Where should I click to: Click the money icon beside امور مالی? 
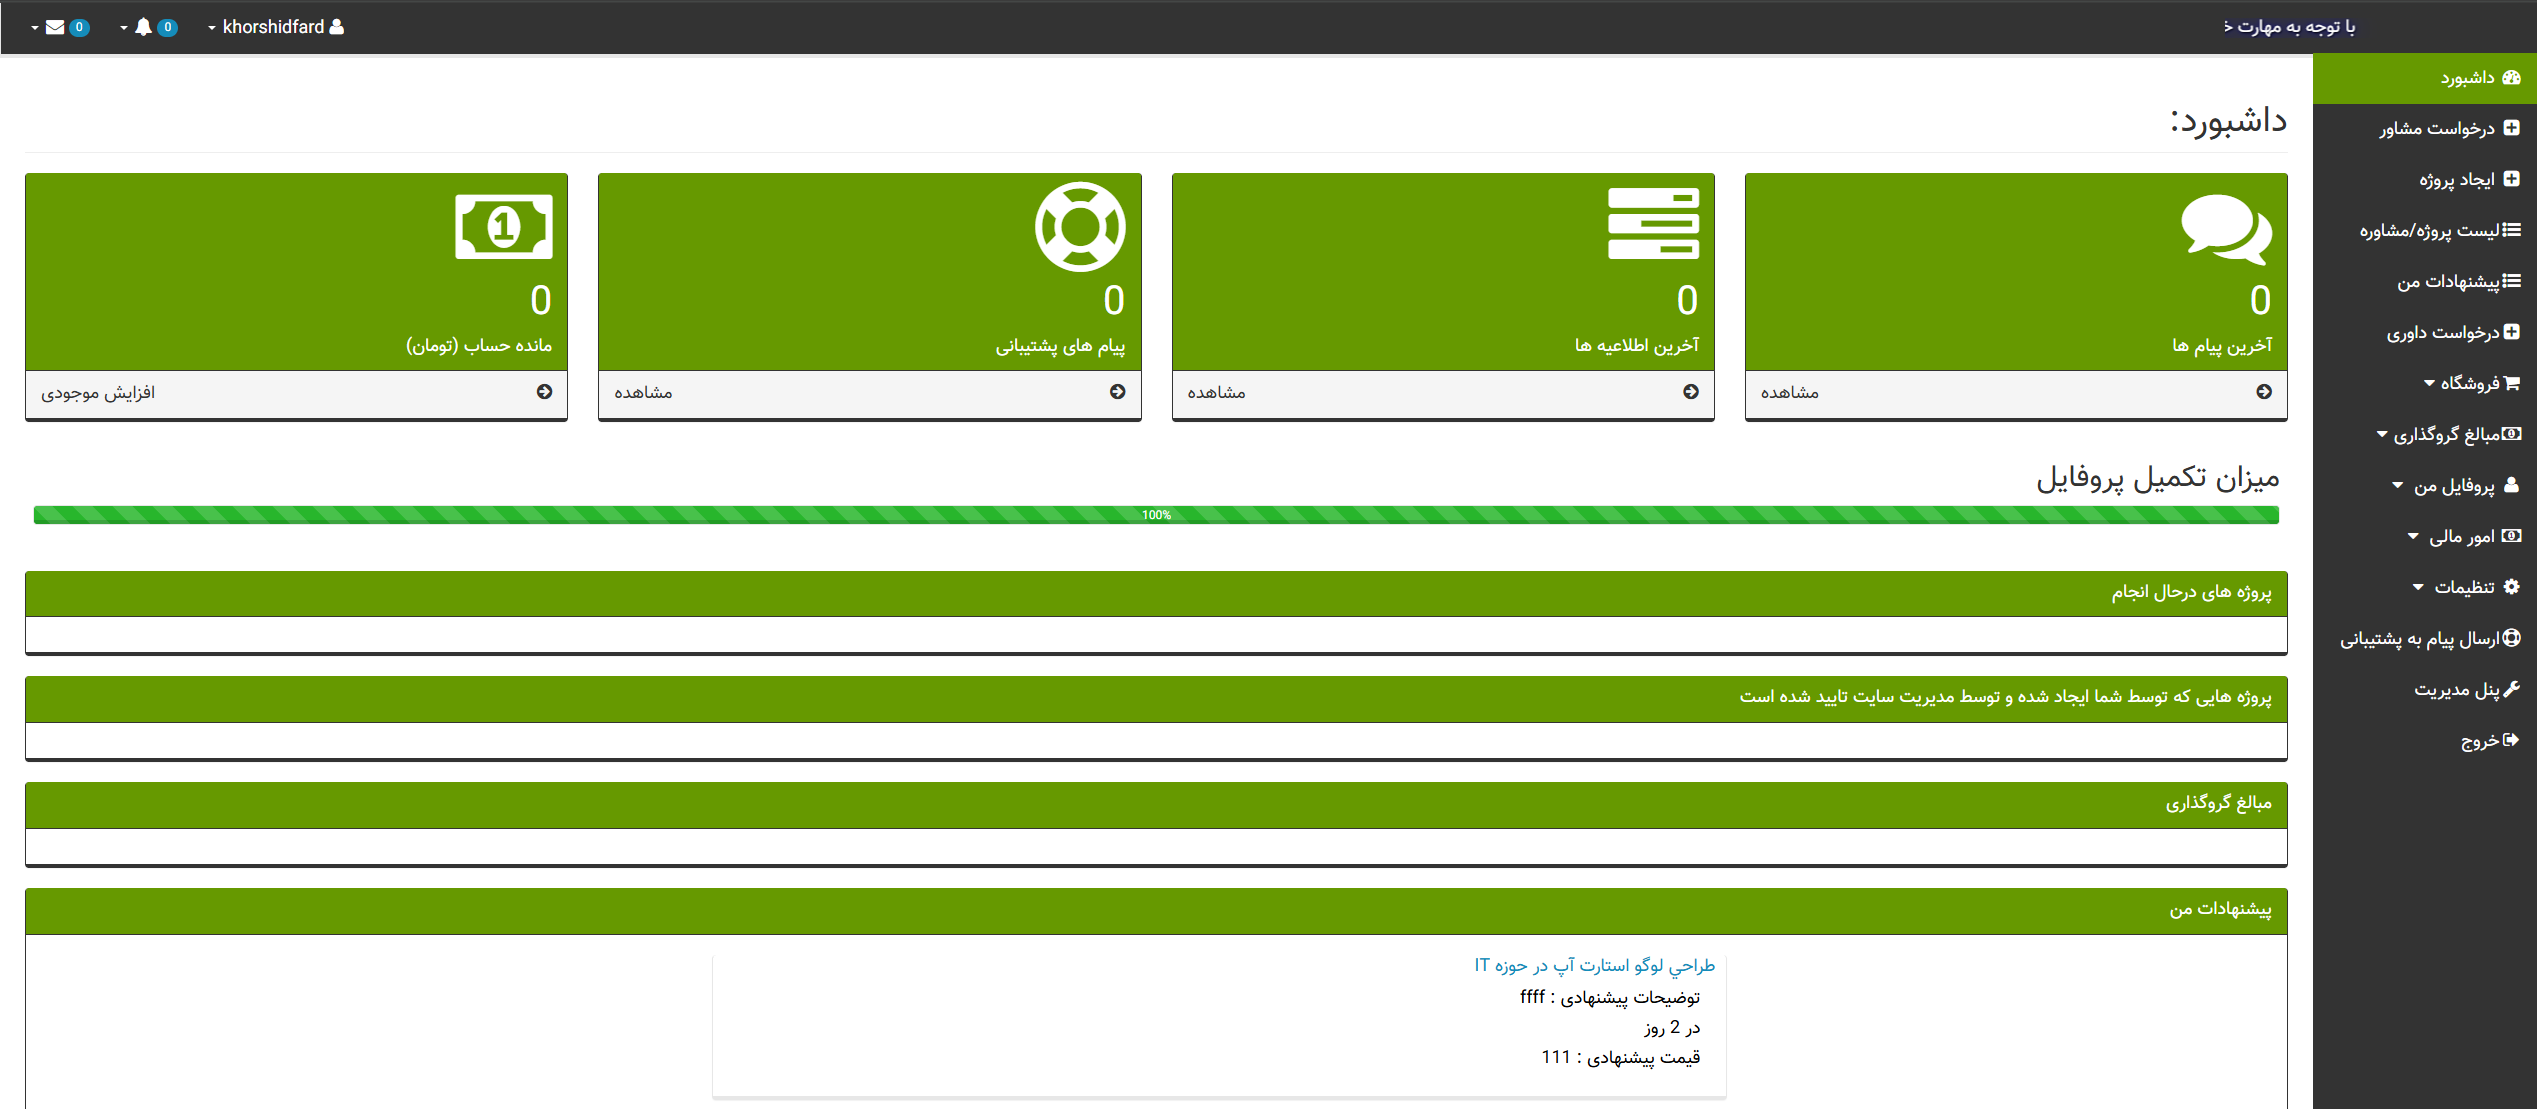(2511, 536)
